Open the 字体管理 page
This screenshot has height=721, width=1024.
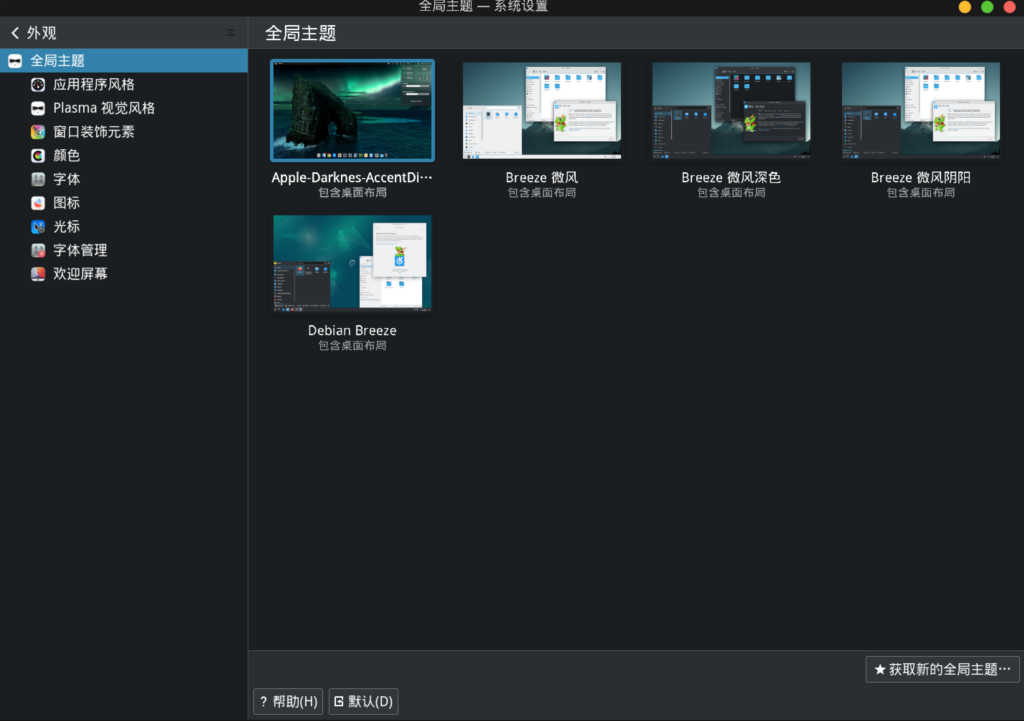point(124,250)
